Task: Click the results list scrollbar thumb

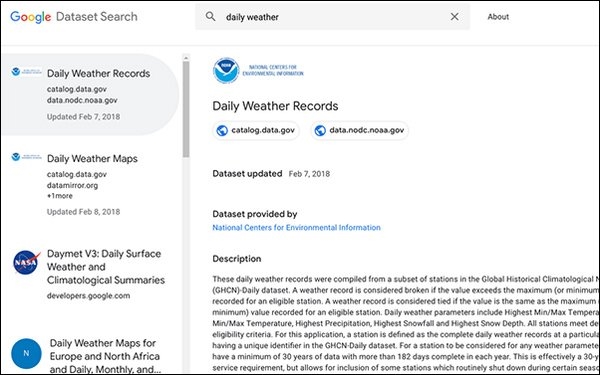Action: coord(186,109)
